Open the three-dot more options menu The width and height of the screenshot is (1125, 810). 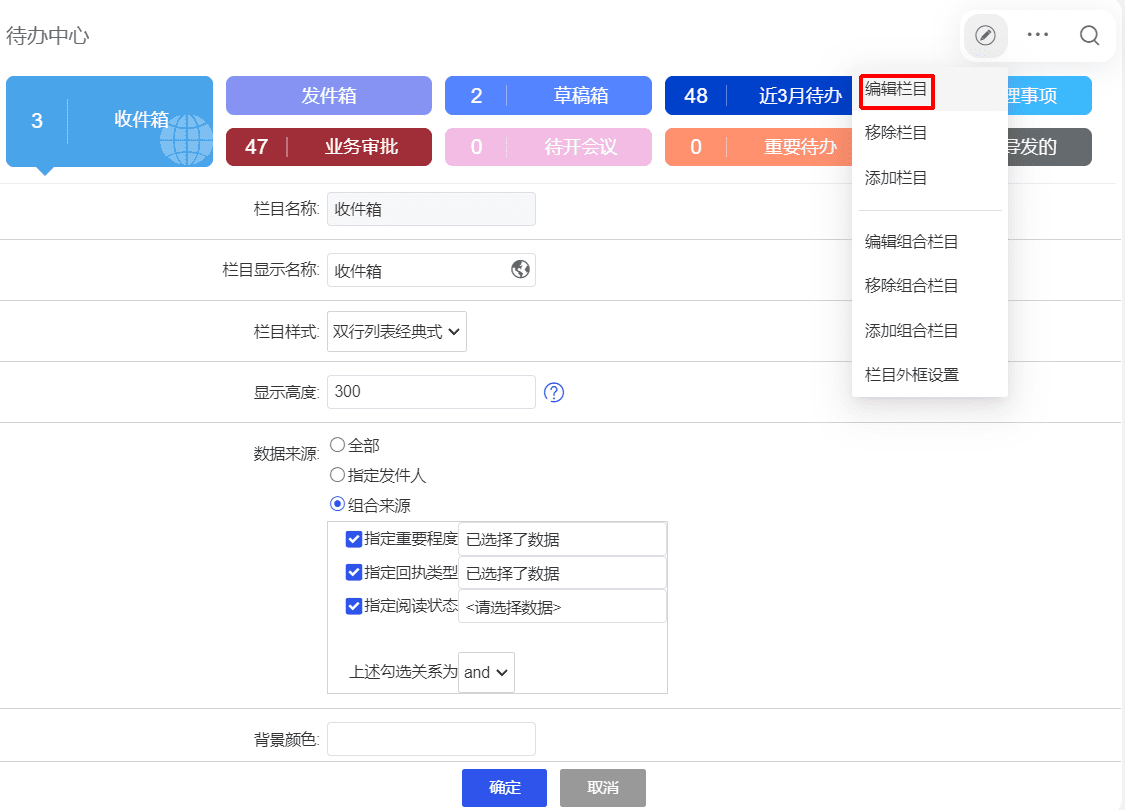[1037, 34]
